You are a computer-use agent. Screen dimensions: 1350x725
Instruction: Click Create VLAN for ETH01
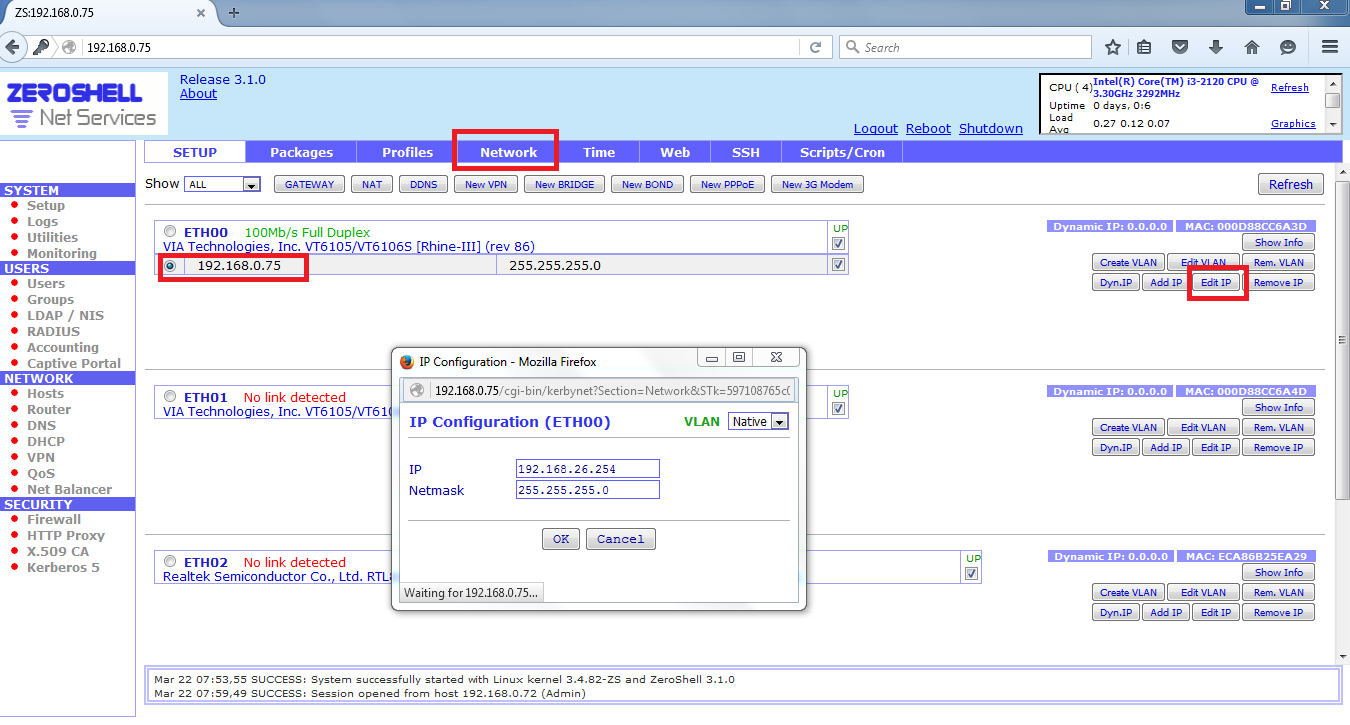(1128, 427)
